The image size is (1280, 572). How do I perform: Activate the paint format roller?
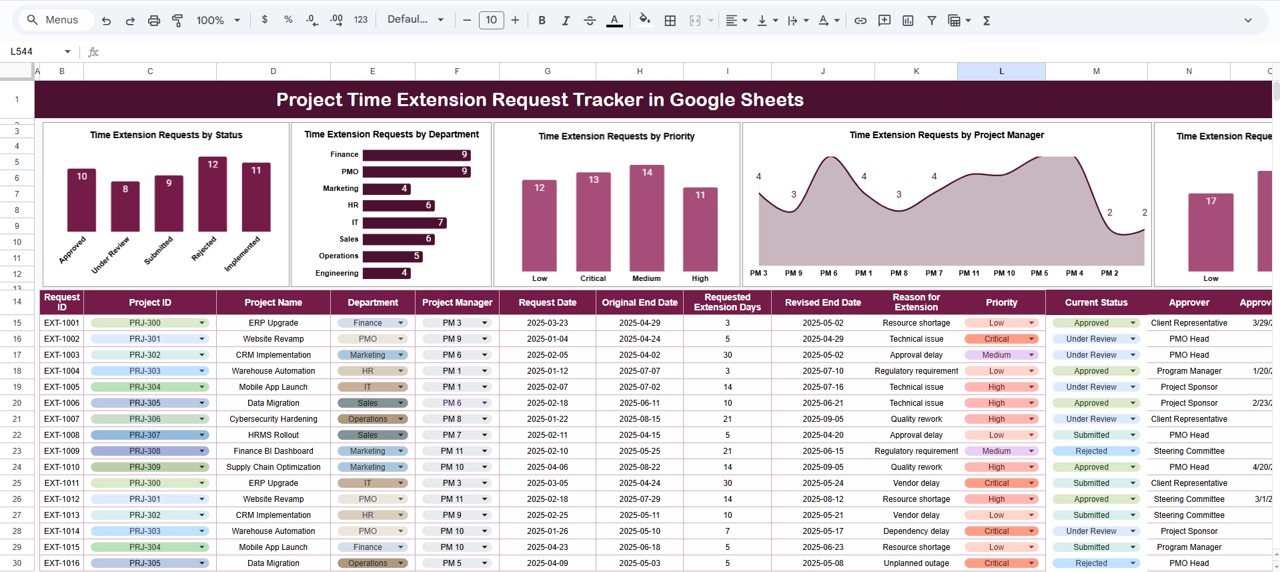coord(178,20)
